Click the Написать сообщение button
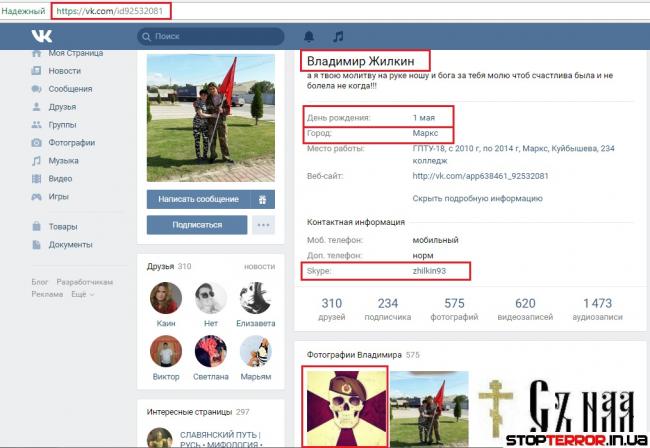Viewport: 650px width, 448px height. tap(199, 199)
